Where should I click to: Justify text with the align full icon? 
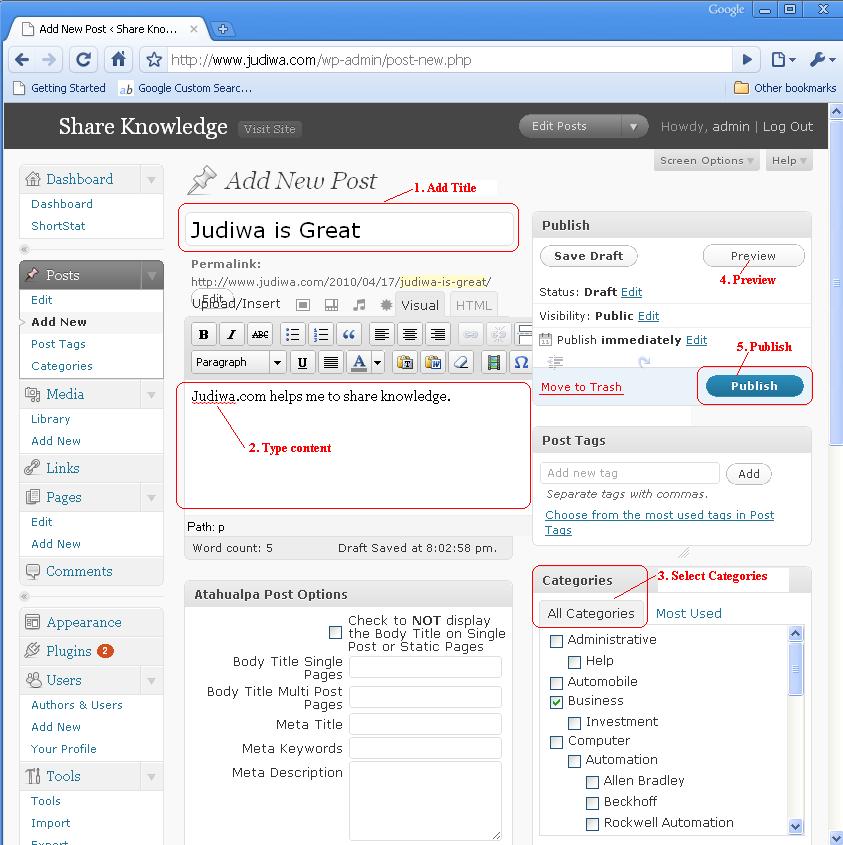(x=330, y=362)
